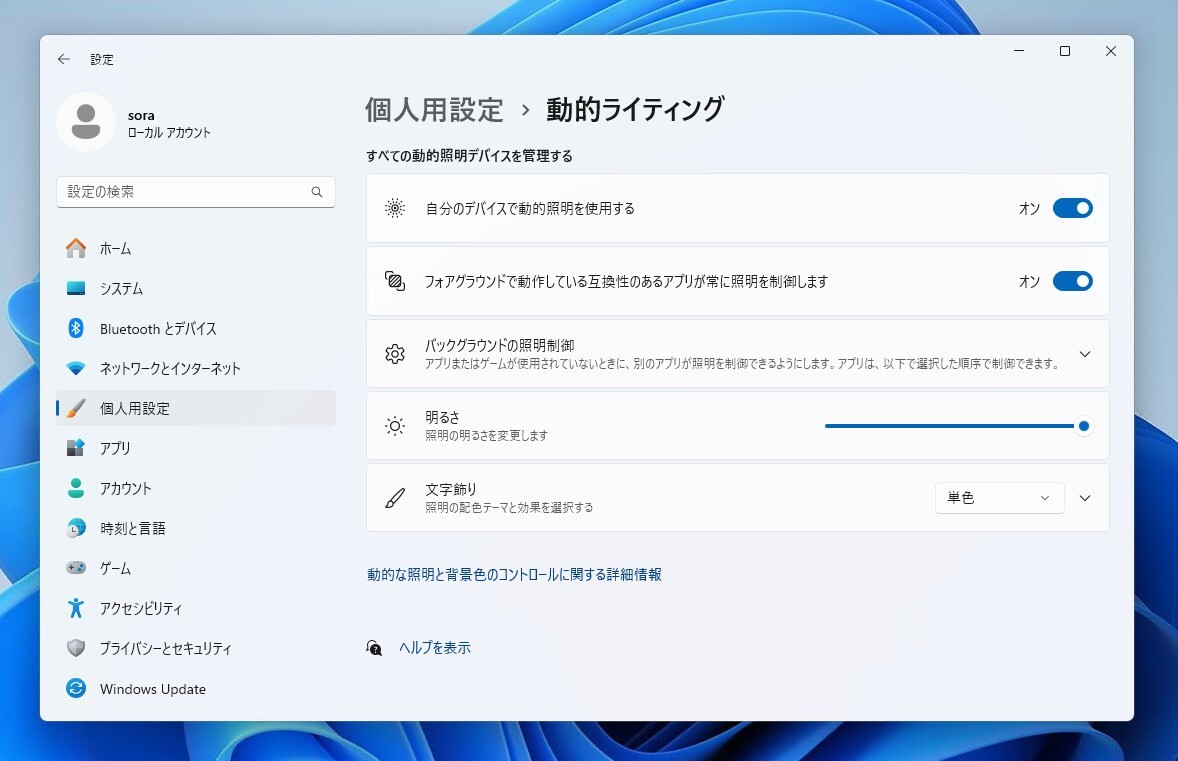
Task: Click the ゲーム controller icon
Action: (x=77, y=568)
